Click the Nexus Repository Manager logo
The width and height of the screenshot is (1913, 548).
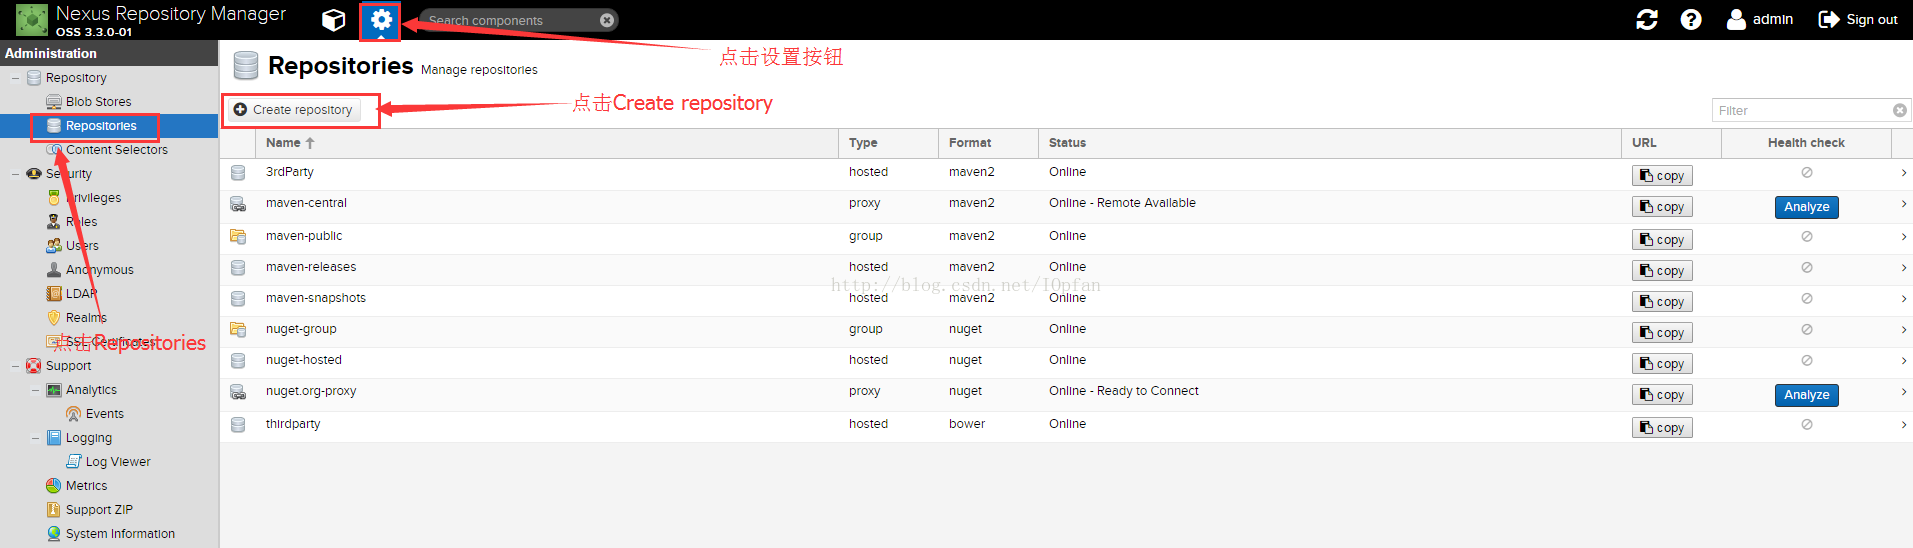coord(32,20)
